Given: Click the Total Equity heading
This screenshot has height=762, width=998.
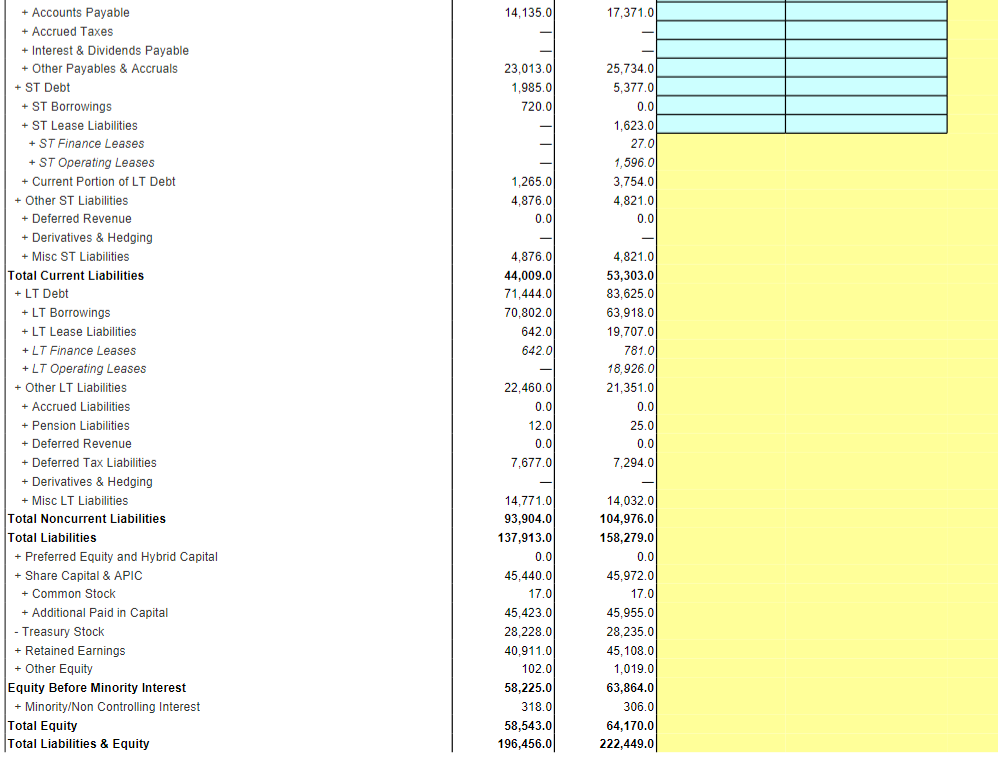Looking at the screenshot, I should click(x=42, y=726).
